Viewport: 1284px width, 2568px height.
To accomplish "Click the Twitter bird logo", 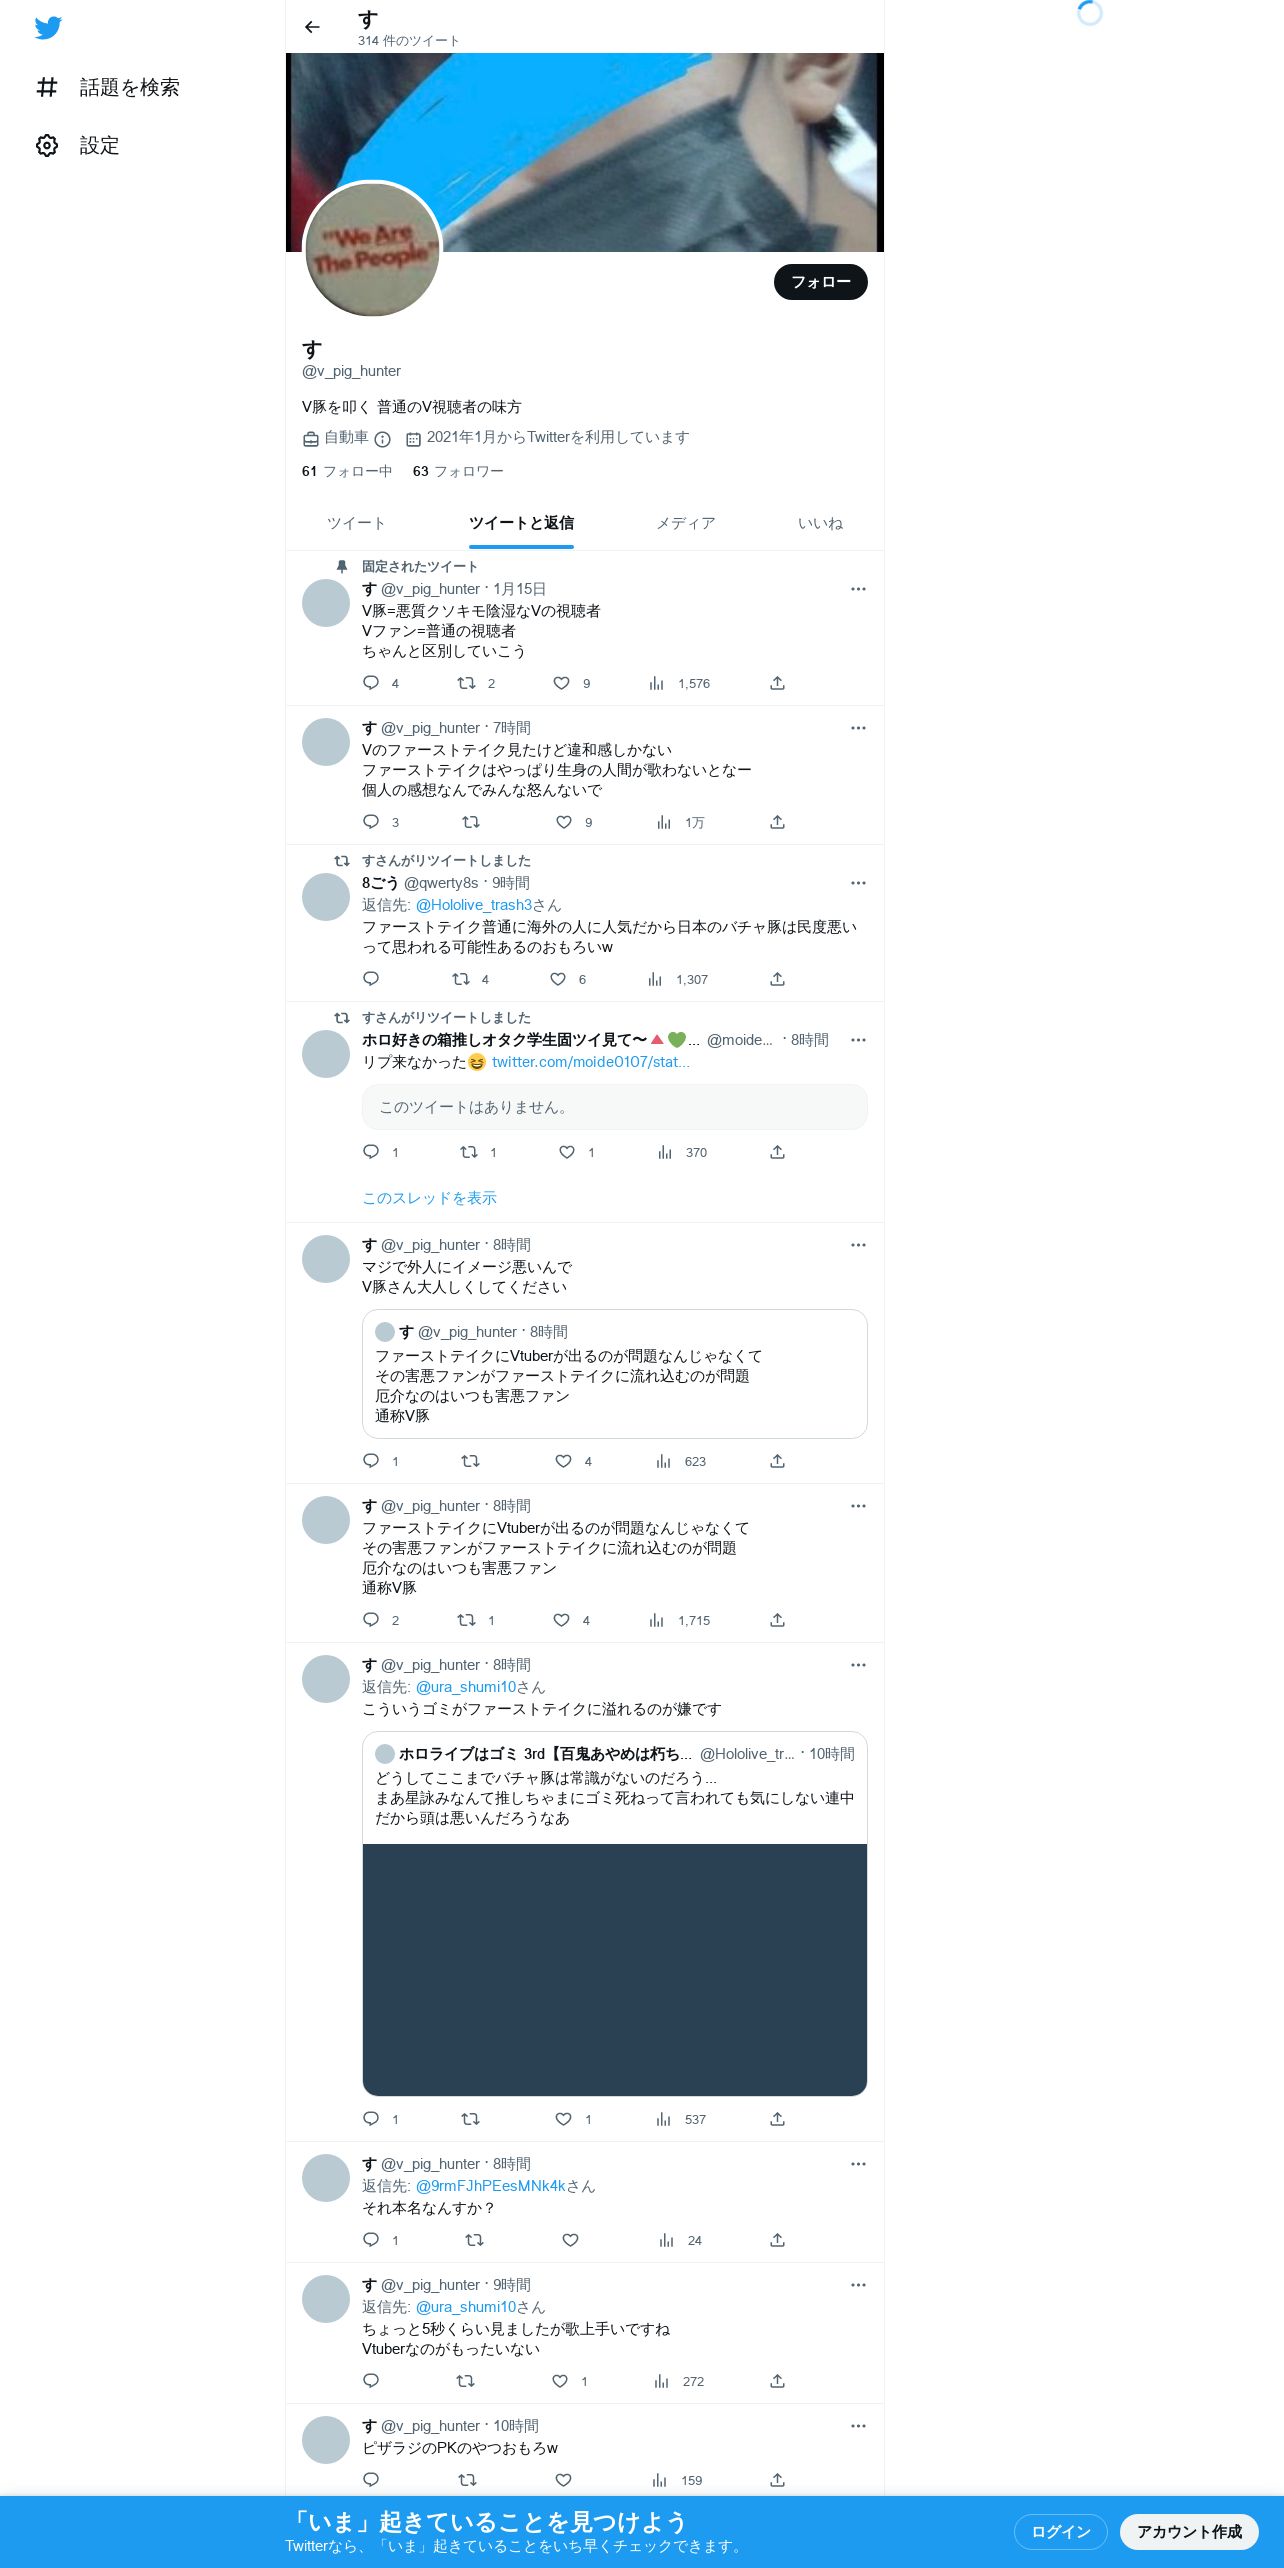I will point(48,28).
